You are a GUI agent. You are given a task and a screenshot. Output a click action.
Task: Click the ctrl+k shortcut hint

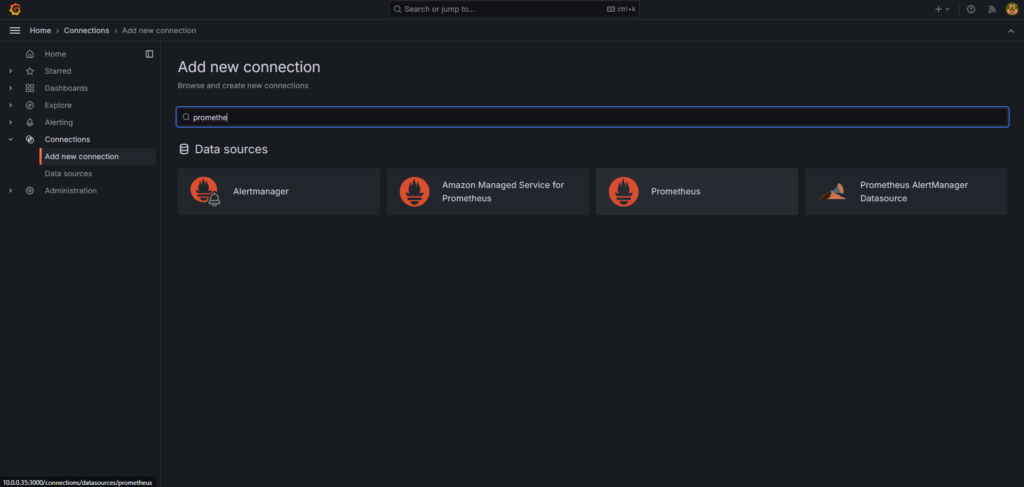(x=621, y=9)
